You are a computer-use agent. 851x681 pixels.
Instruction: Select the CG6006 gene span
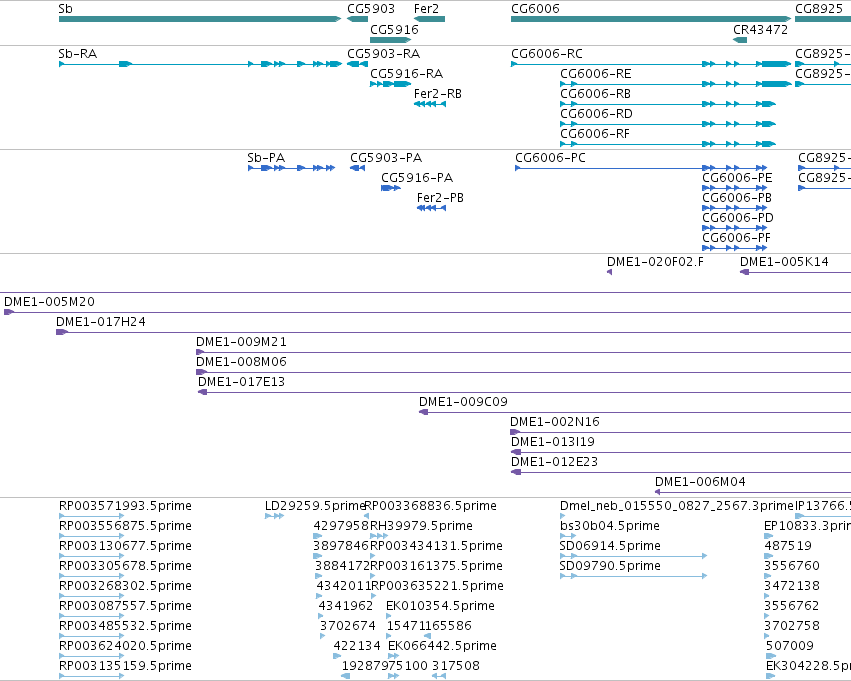pos(651,19)
